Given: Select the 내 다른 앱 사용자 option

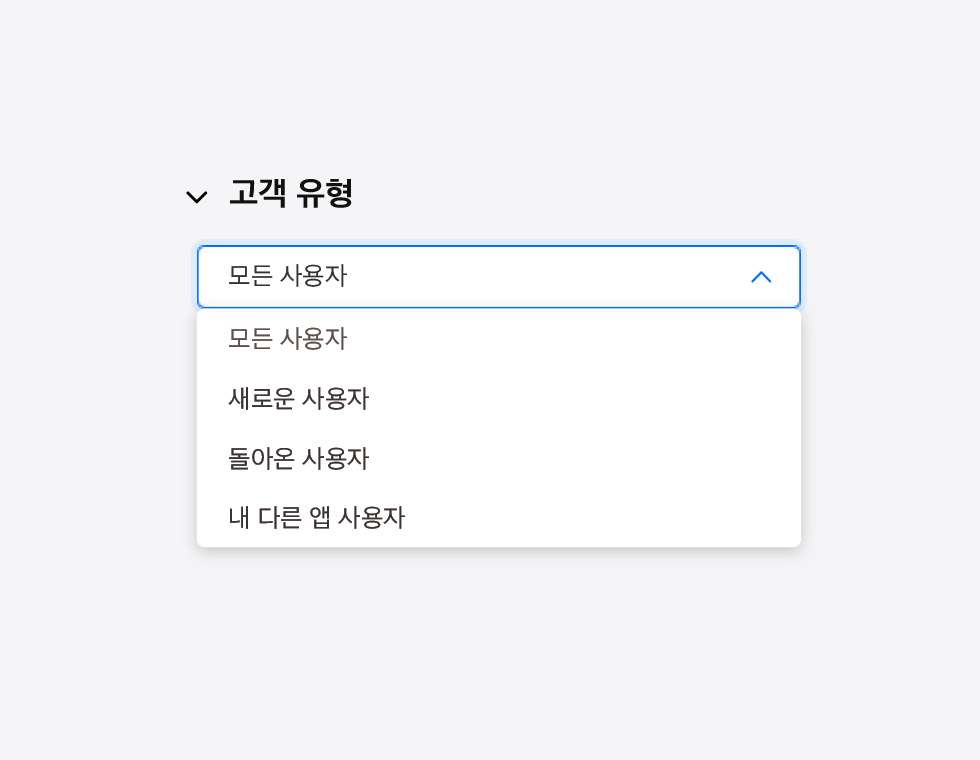Looking at the screenshot, I should 316,518.
